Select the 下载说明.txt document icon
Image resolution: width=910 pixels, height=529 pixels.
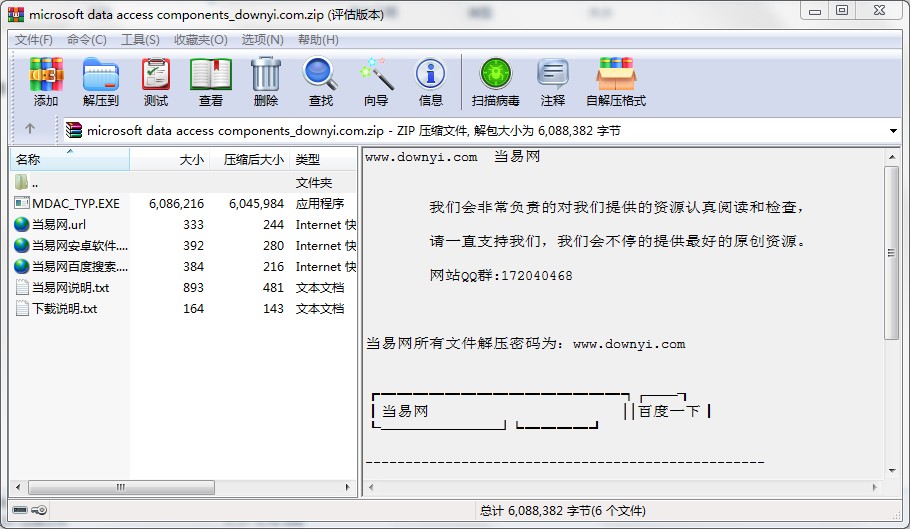22,308
